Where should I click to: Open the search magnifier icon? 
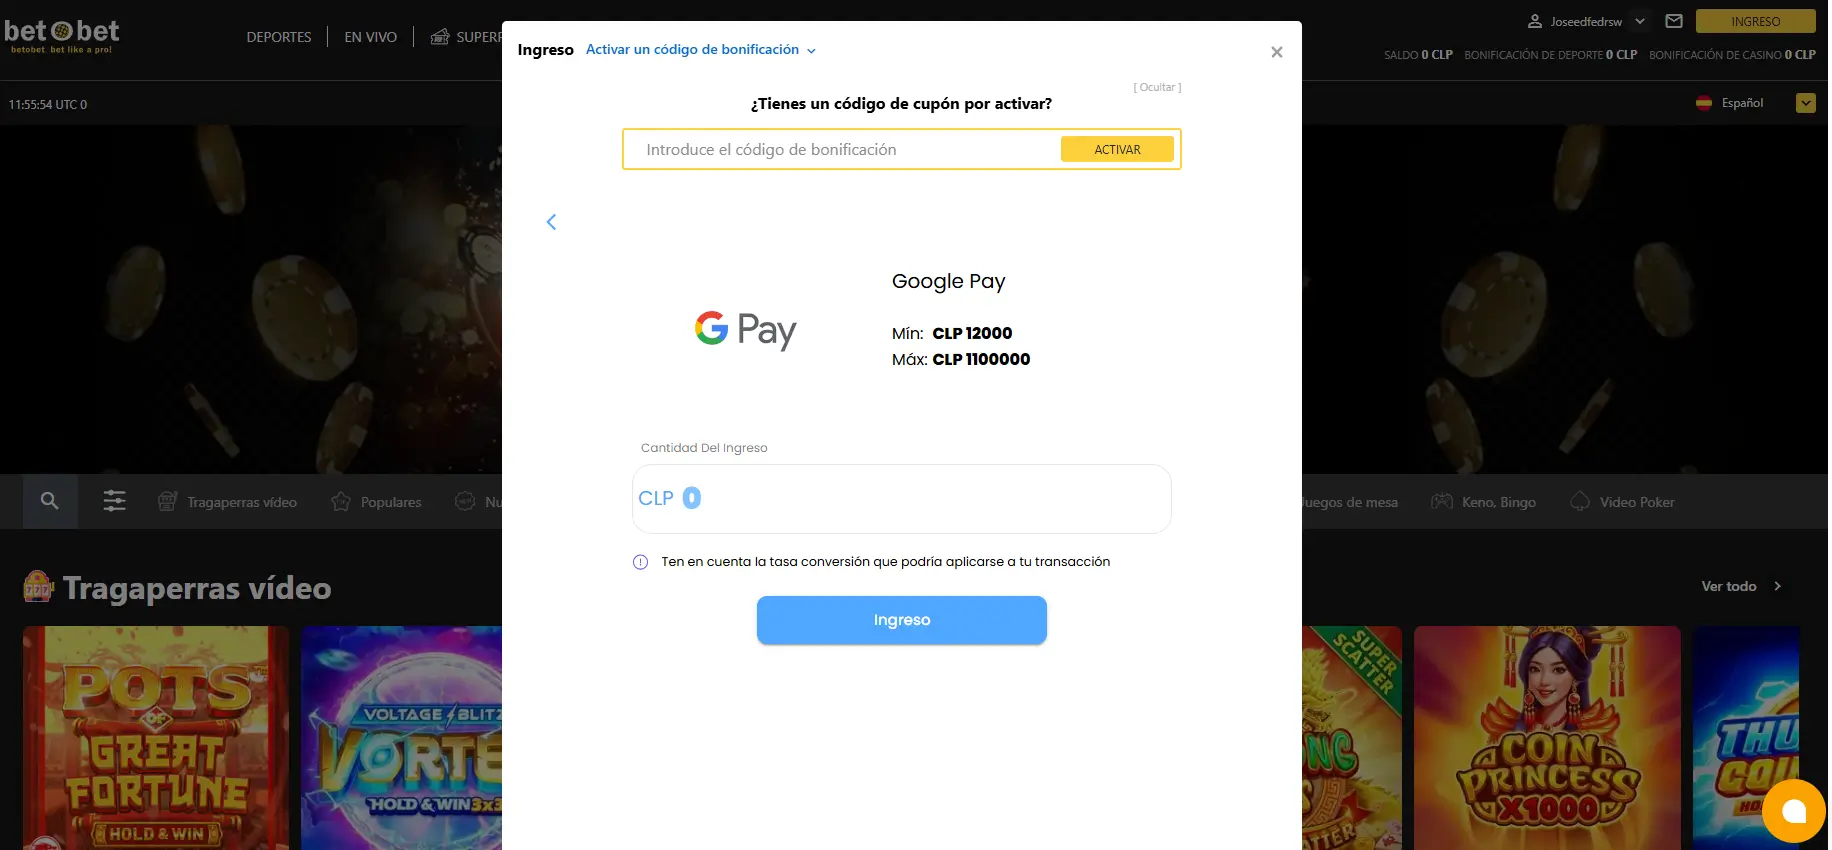coord(49,501)
